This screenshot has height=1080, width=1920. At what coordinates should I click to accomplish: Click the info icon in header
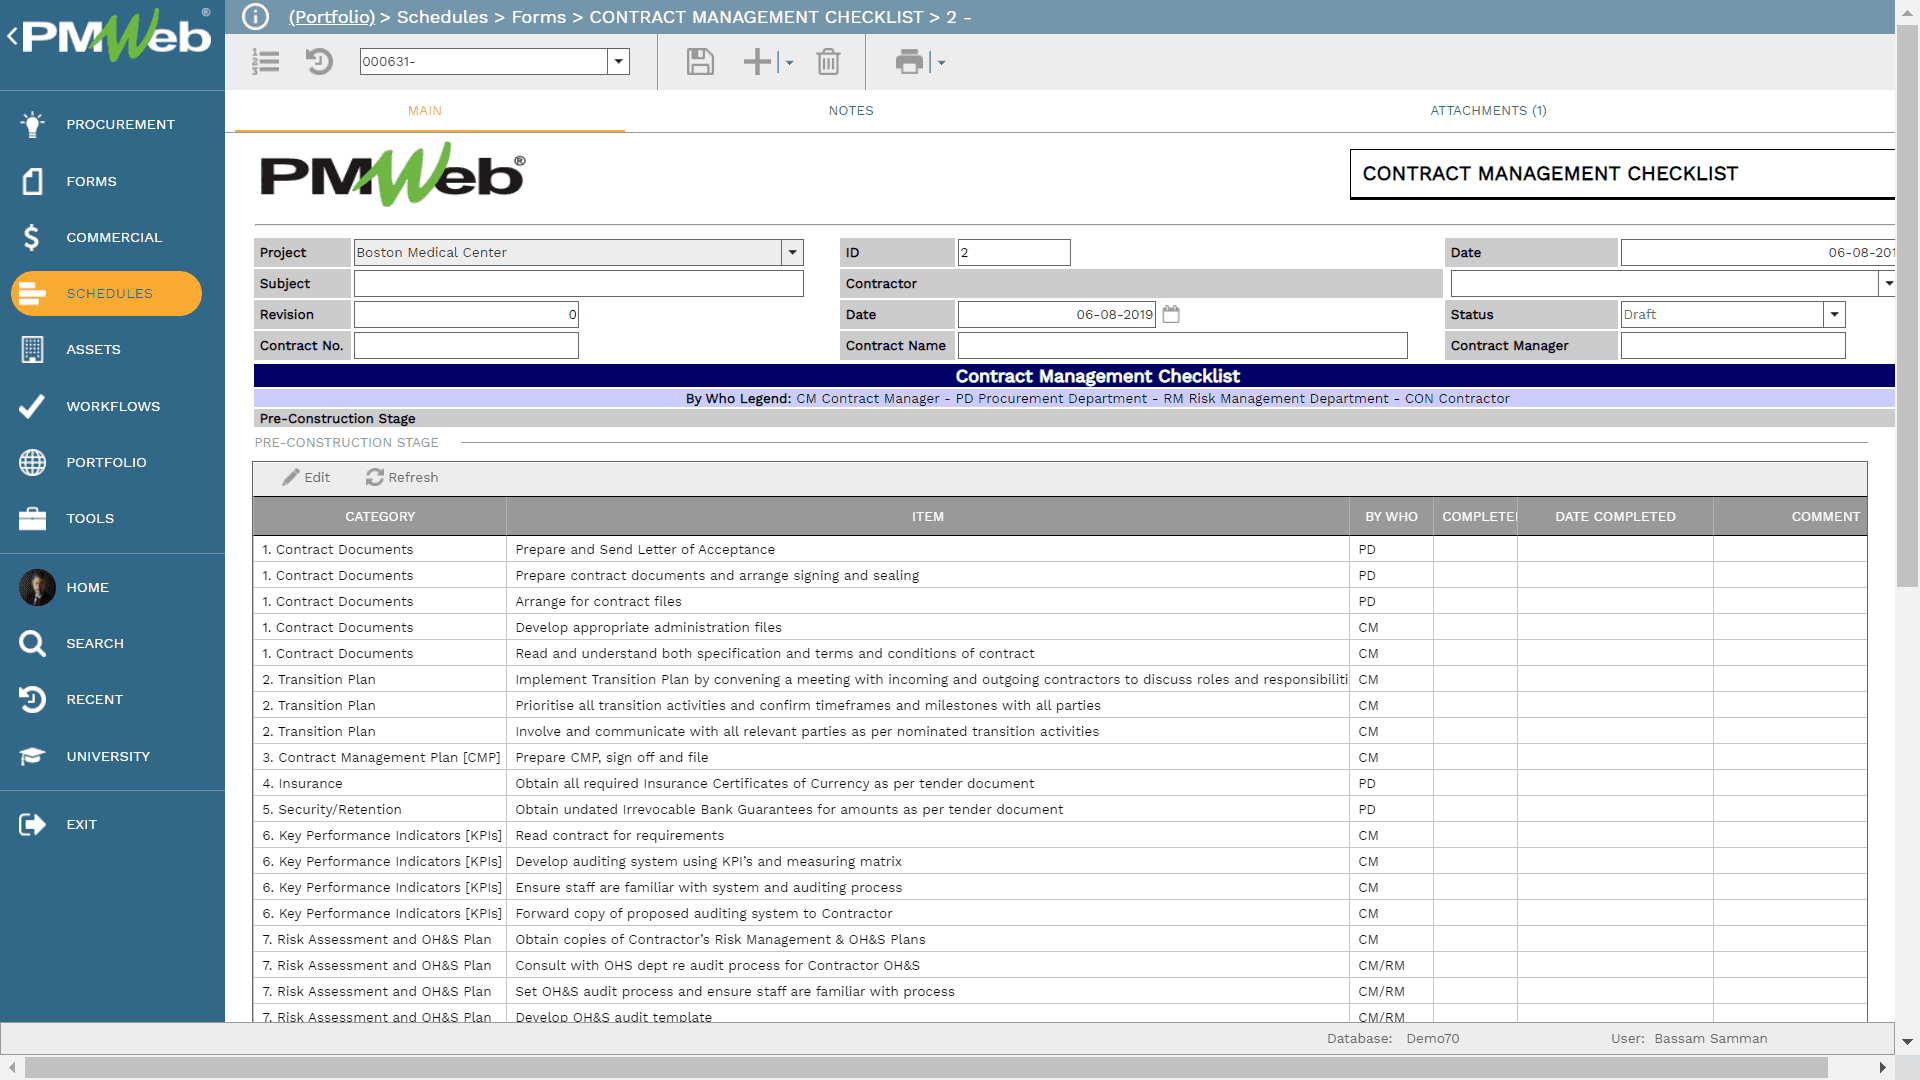click(x=256, y=17)
